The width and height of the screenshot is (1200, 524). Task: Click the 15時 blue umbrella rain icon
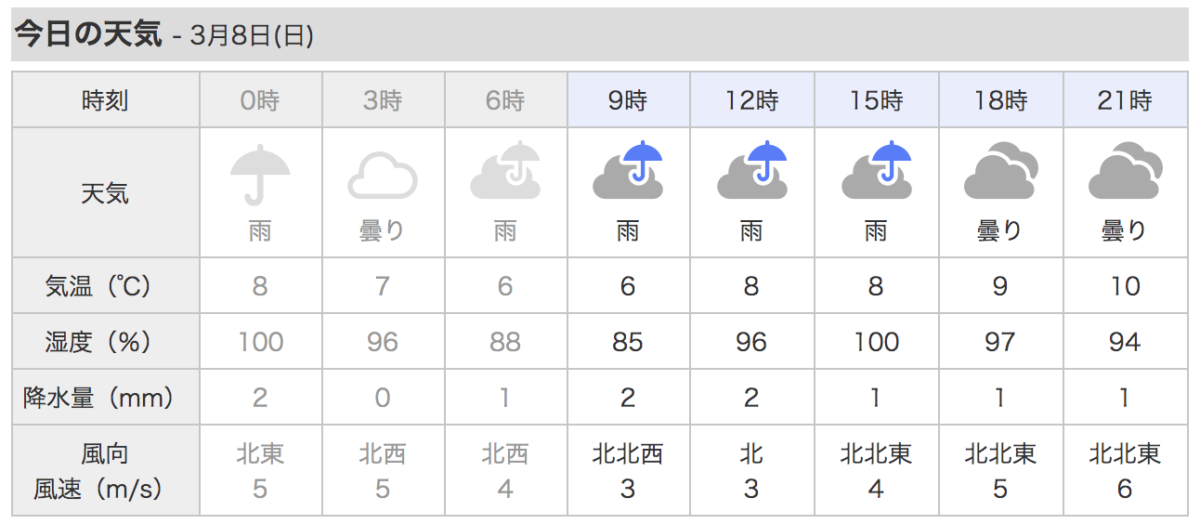click(875, 172)
